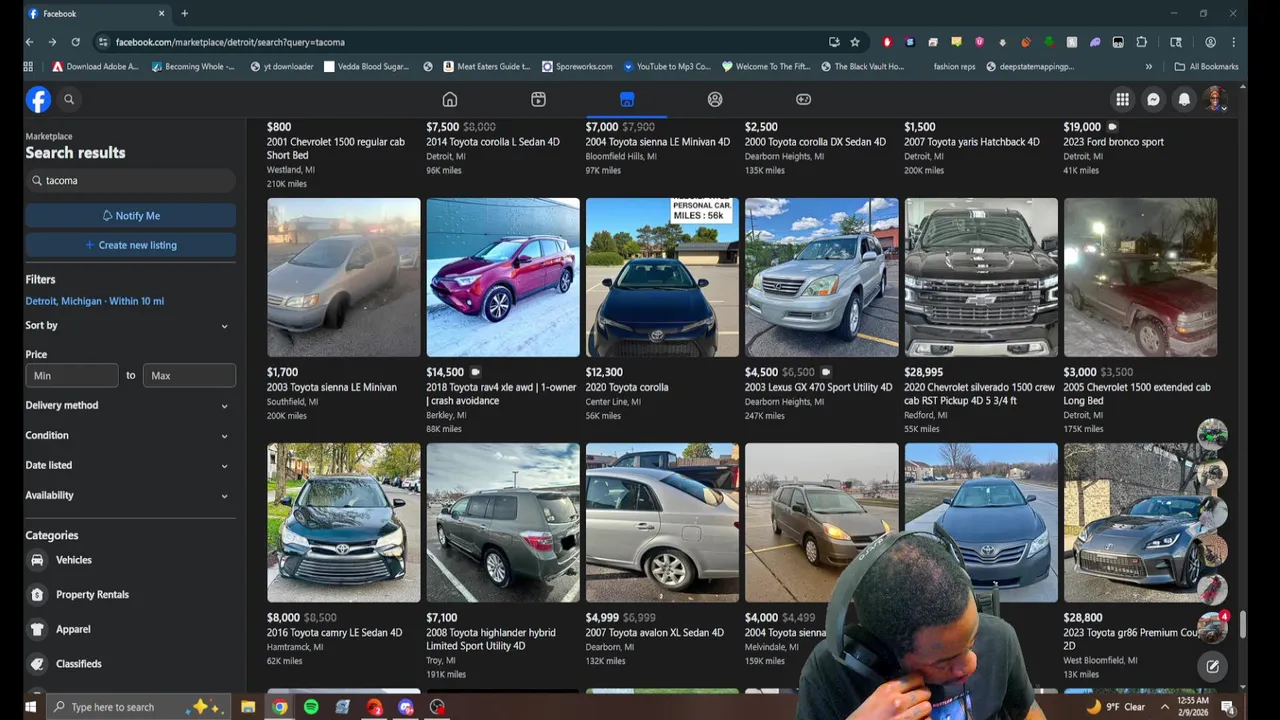The image size is (1280, 720).
Task: Bookmark this page with the star icon
Action: pos(855,42)
